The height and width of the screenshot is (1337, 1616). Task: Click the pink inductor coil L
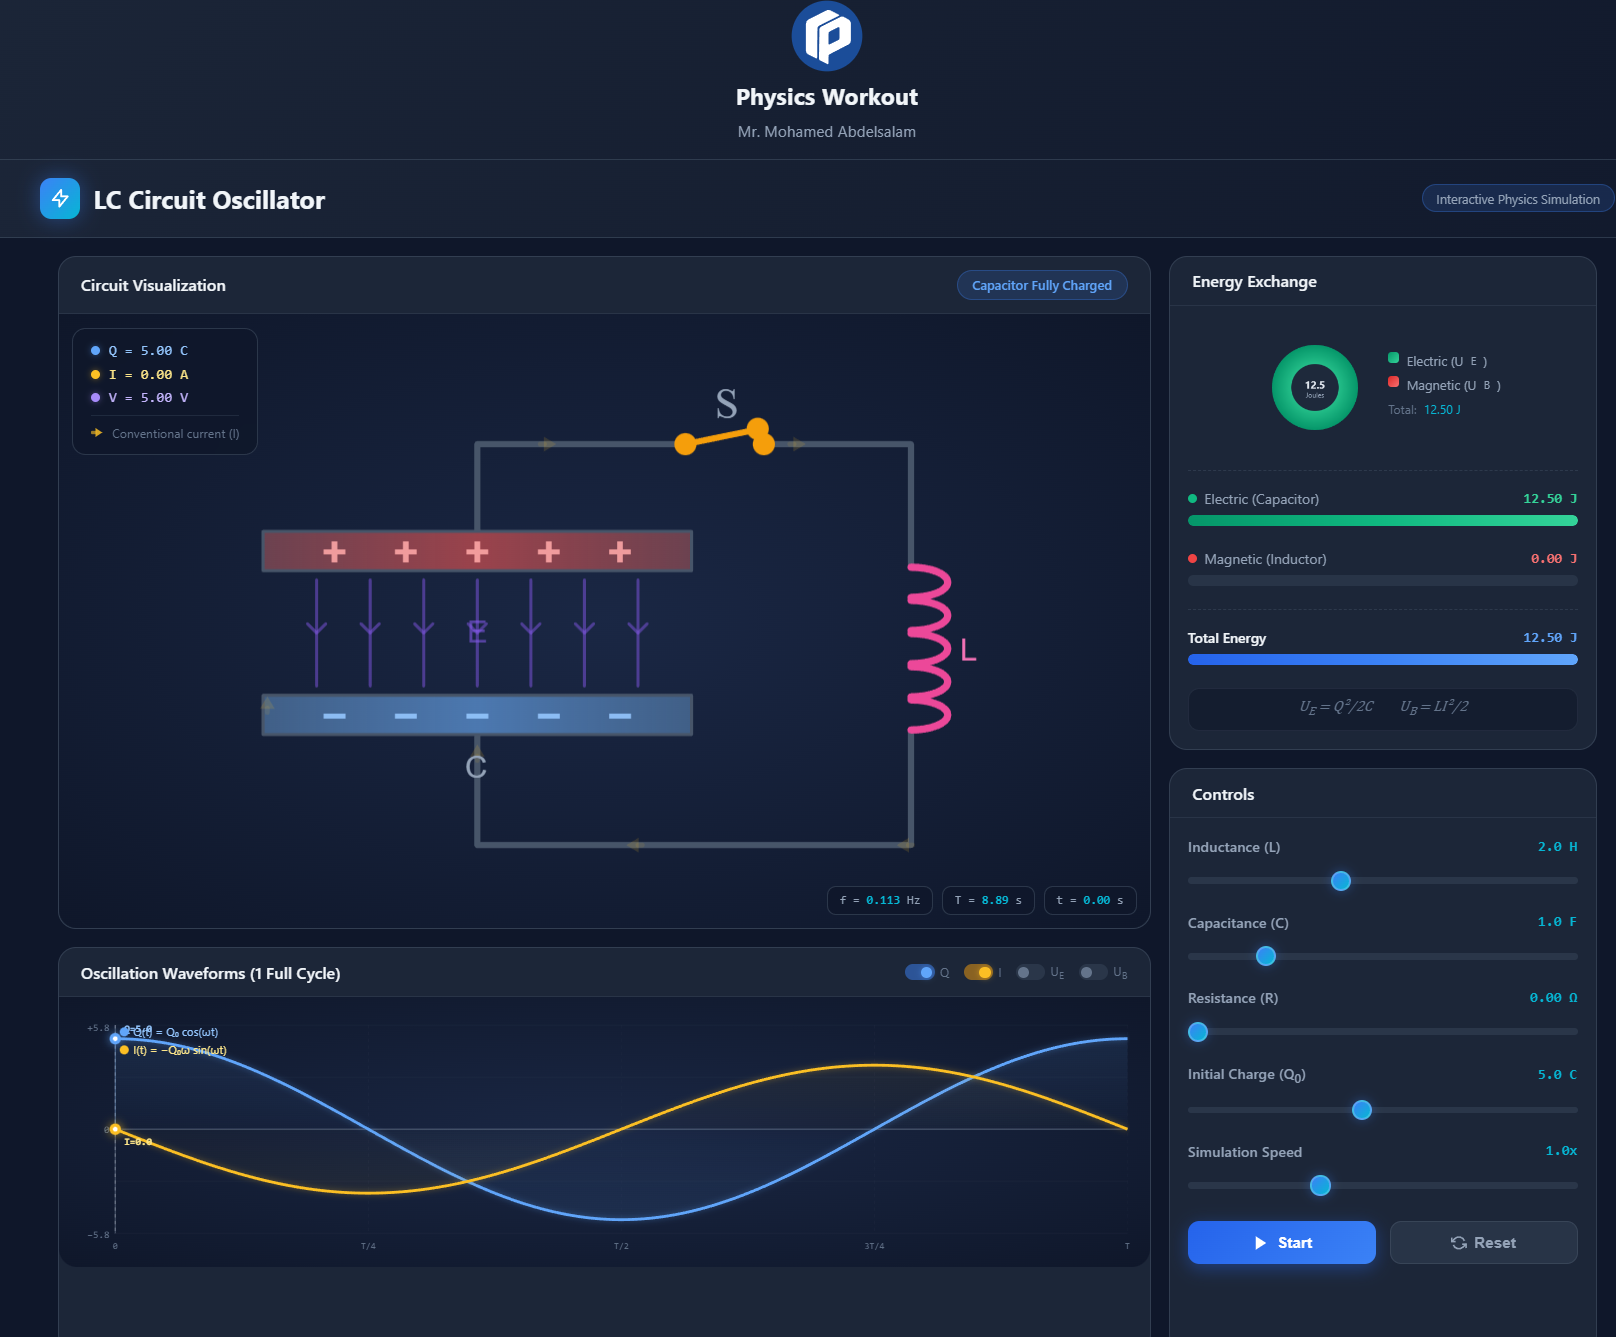coord(929,648)
